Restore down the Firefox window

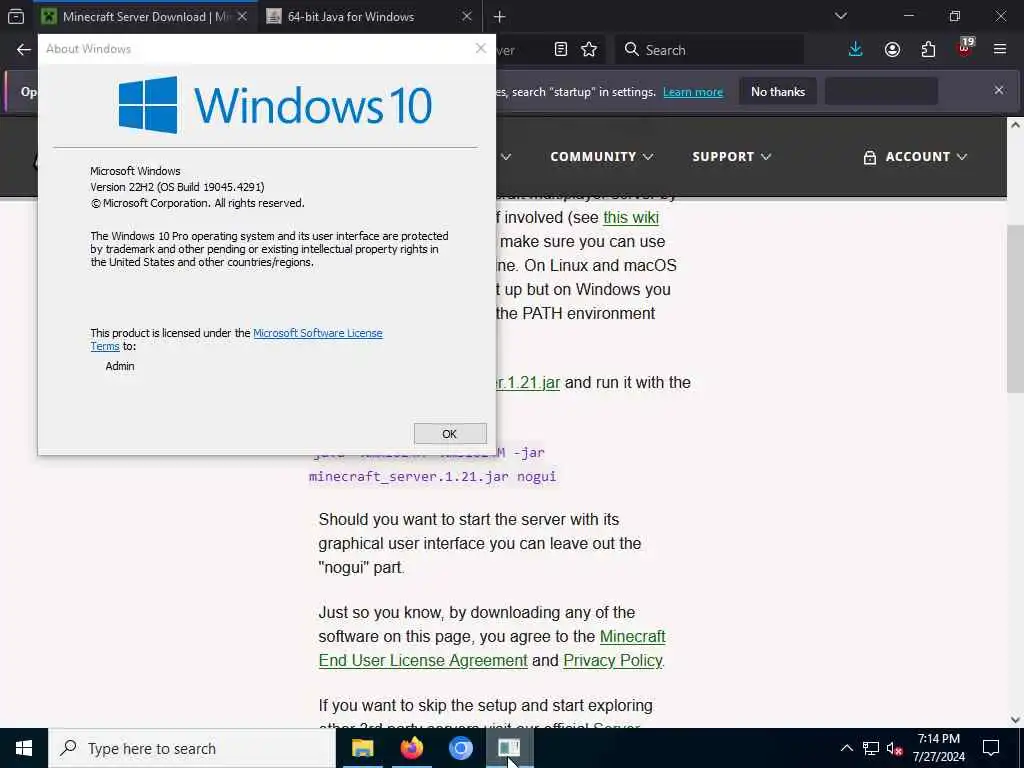pyautogui.click(x=955, y=16)
